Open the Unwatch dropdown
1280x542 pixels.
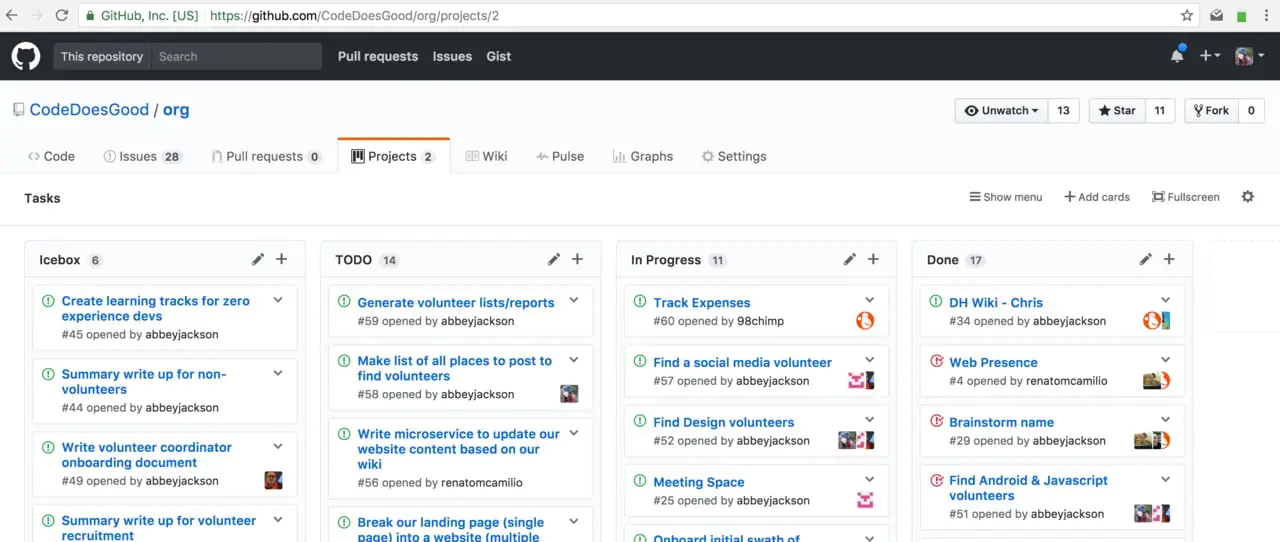tap(1002, 110)
